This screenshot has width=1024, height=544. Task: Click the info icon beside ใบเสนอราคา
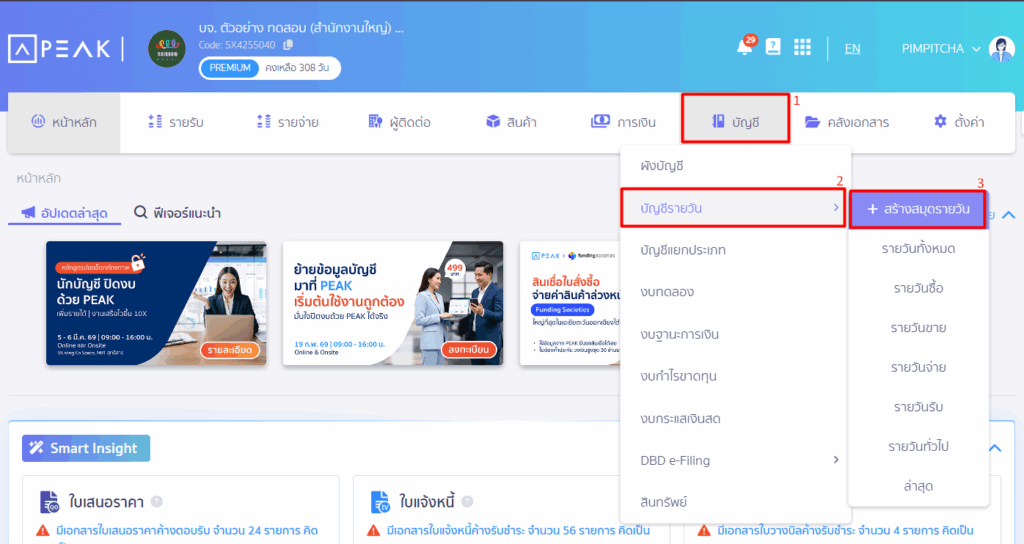pos(157,501)
